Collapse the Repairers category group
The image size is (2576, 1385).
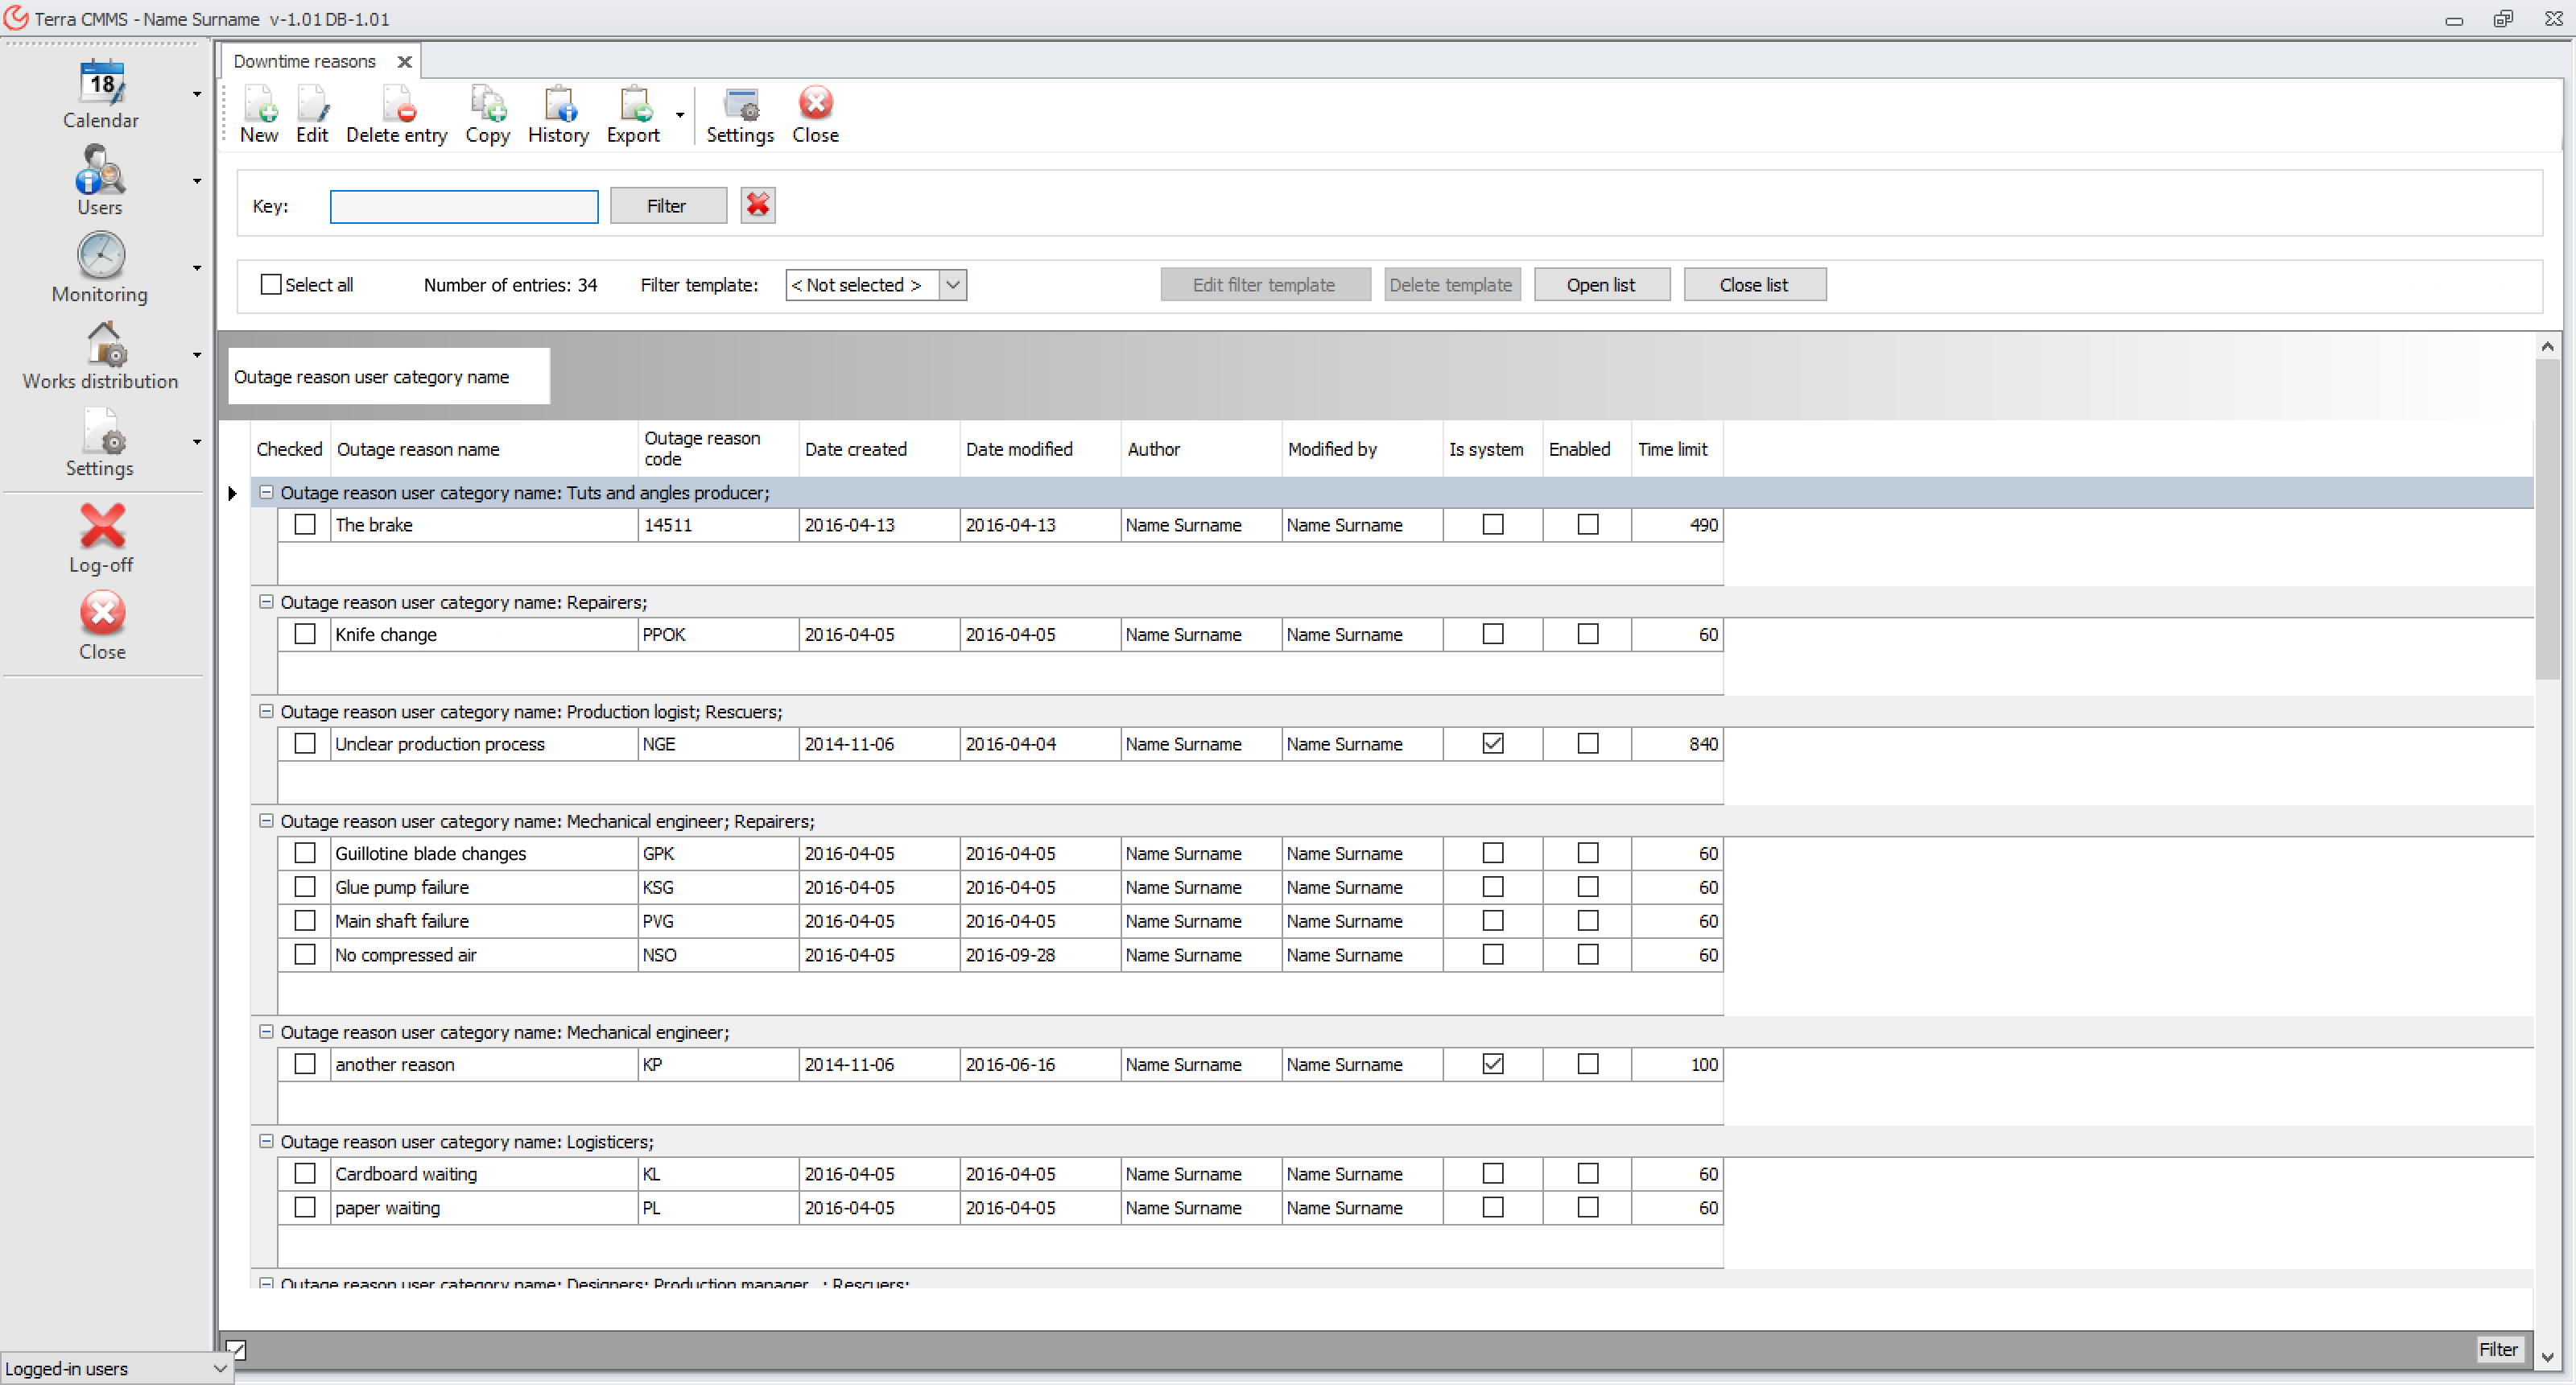[x=266, y=602]
